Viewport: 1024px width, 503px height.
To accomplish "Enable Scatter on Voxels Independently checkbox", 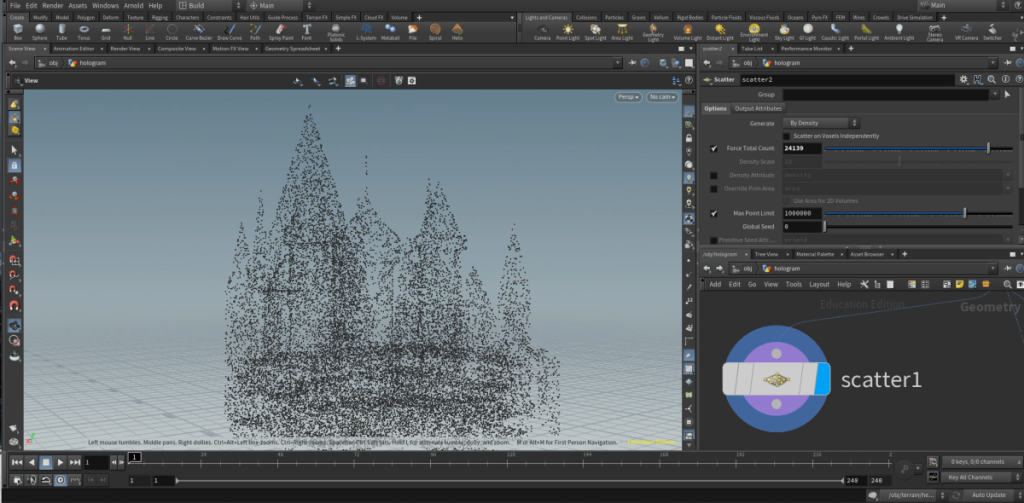I will pyautogui.click(x=787, y=136).
